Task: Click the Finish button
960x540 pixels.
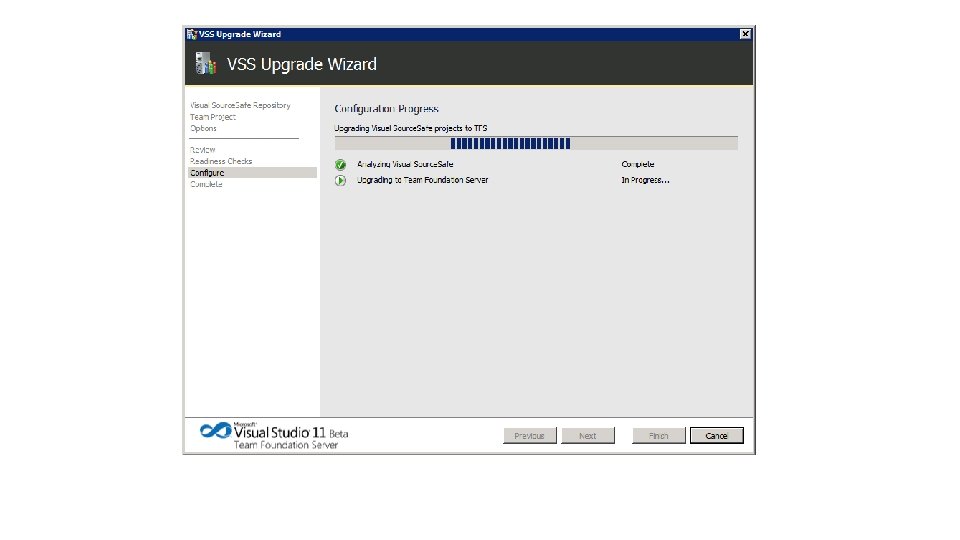Action: [659, 436]
